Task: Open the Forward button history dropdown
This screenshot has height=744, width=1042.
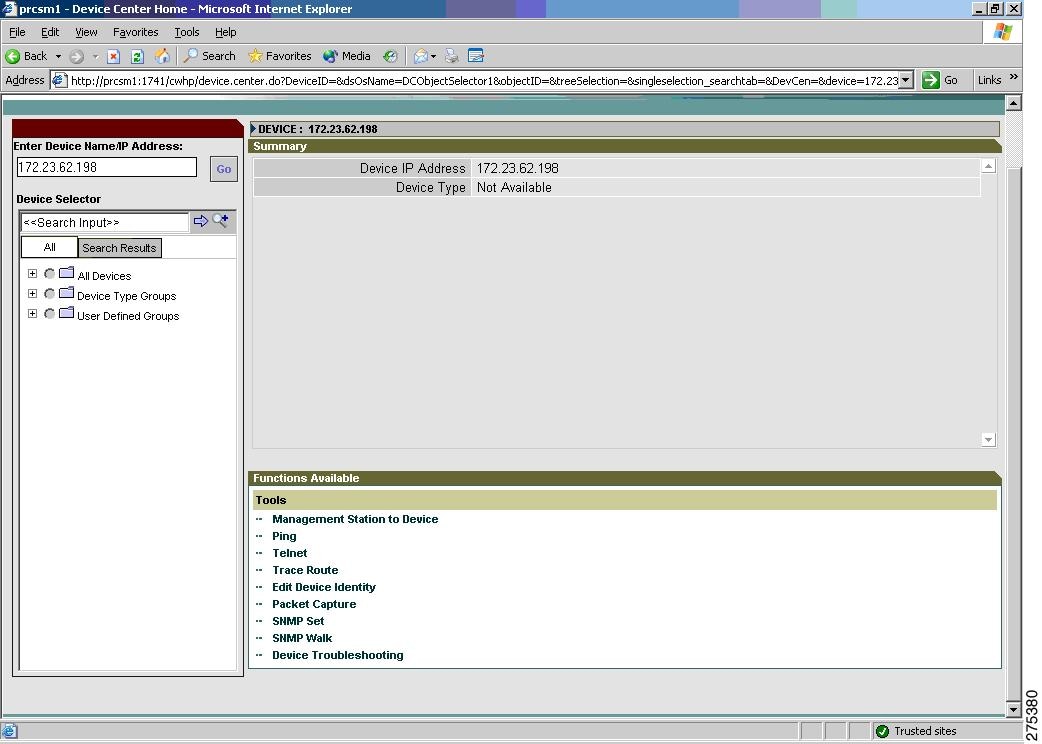Action: click(x=95, y=56)
